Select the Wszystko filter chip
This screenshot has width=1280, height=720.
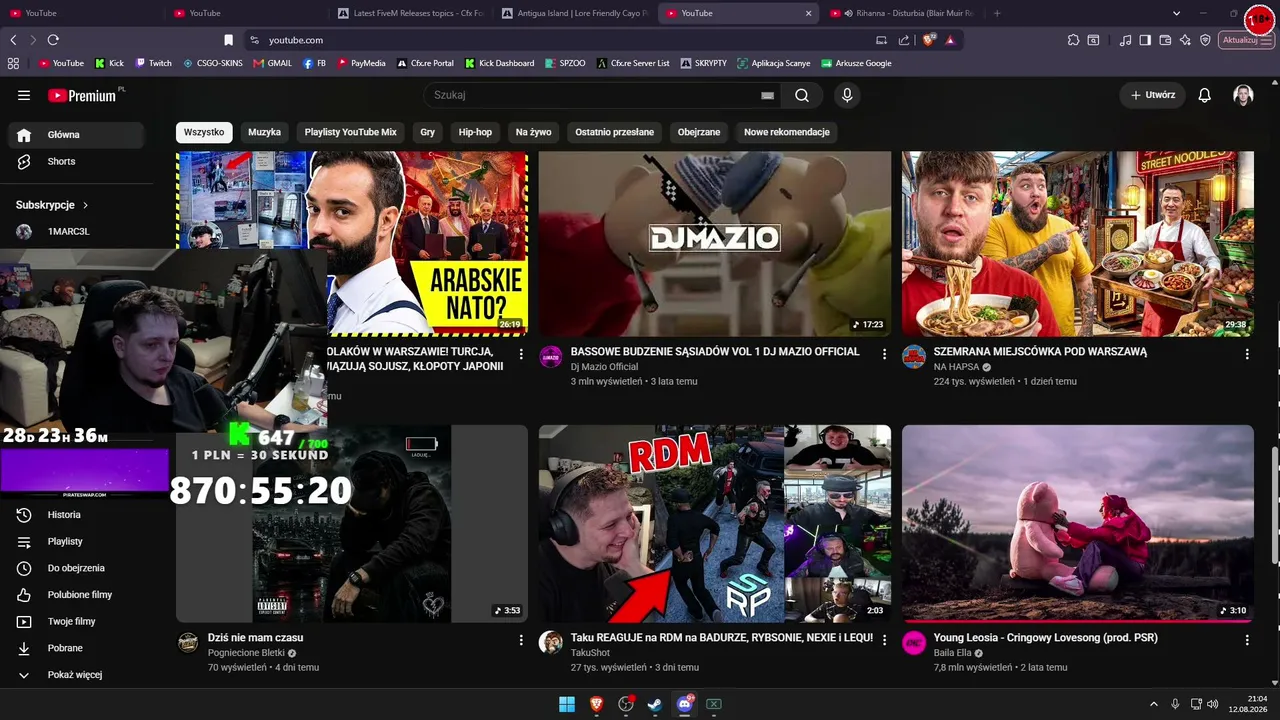coord(204,132)
